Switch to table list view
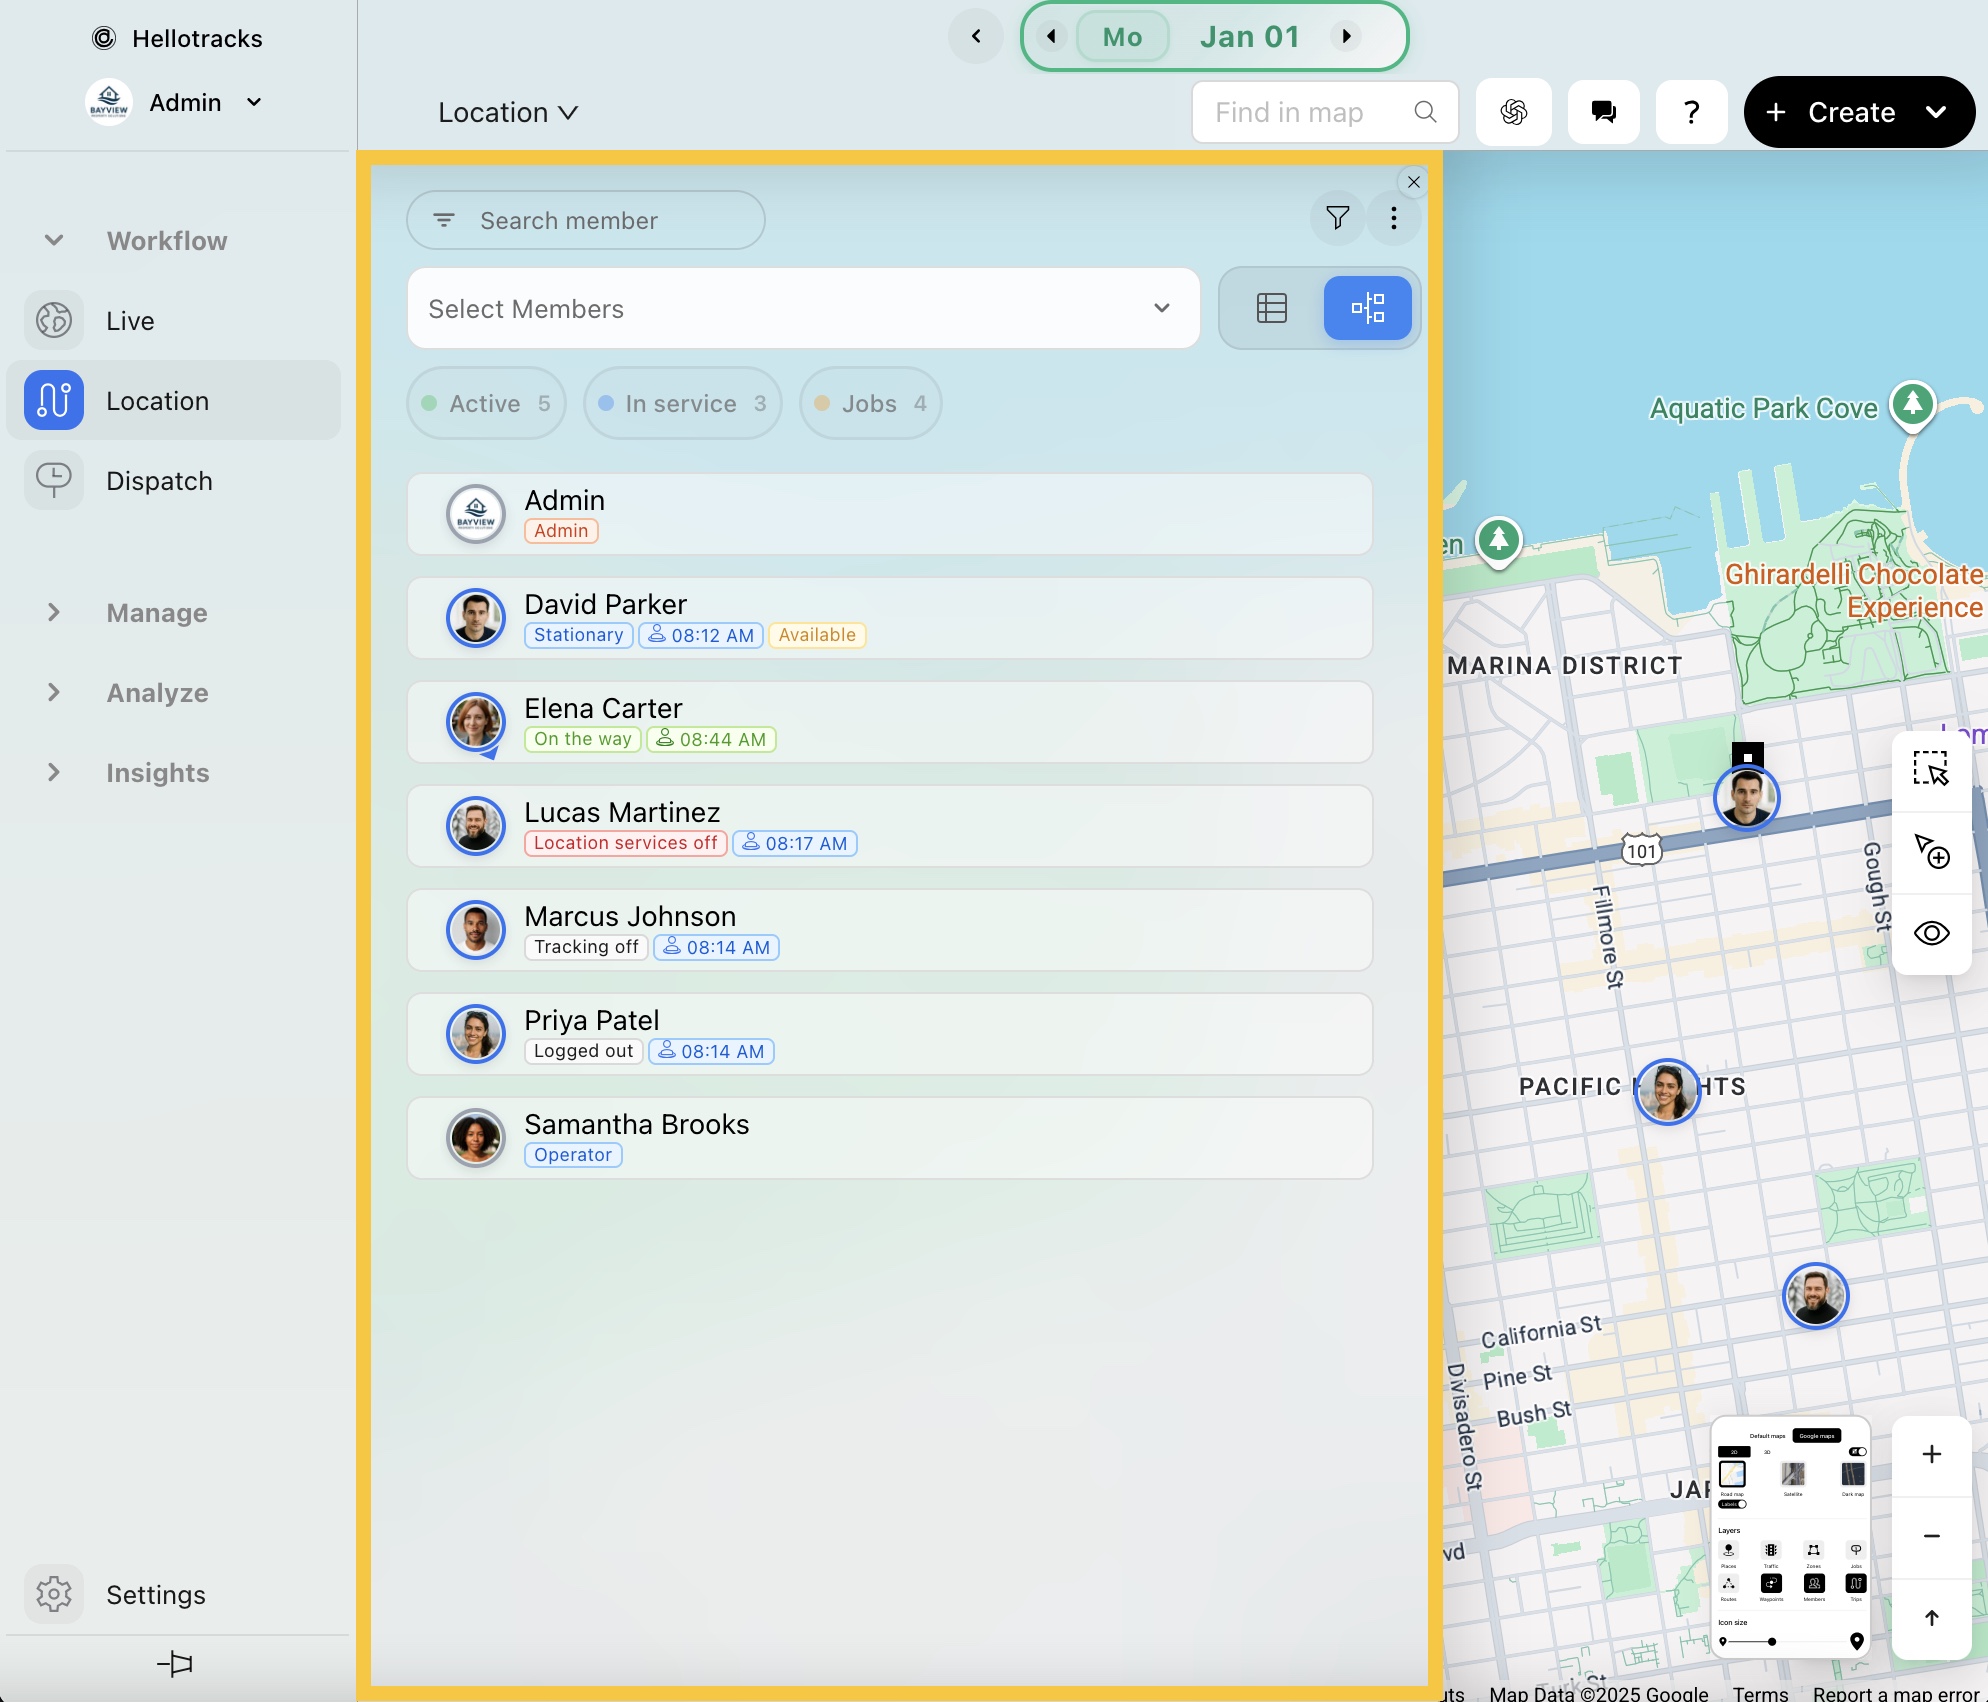This screenshot has width=1988, height=1702. (x=1271, y=308)
